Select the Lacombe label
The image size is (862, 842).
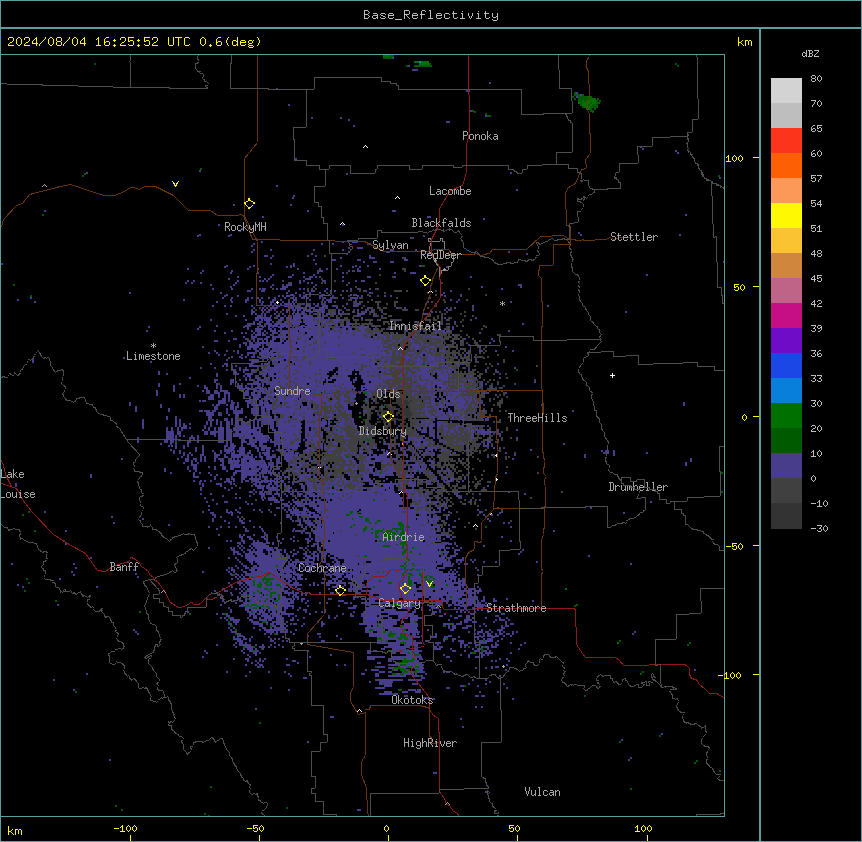[450, 191]
